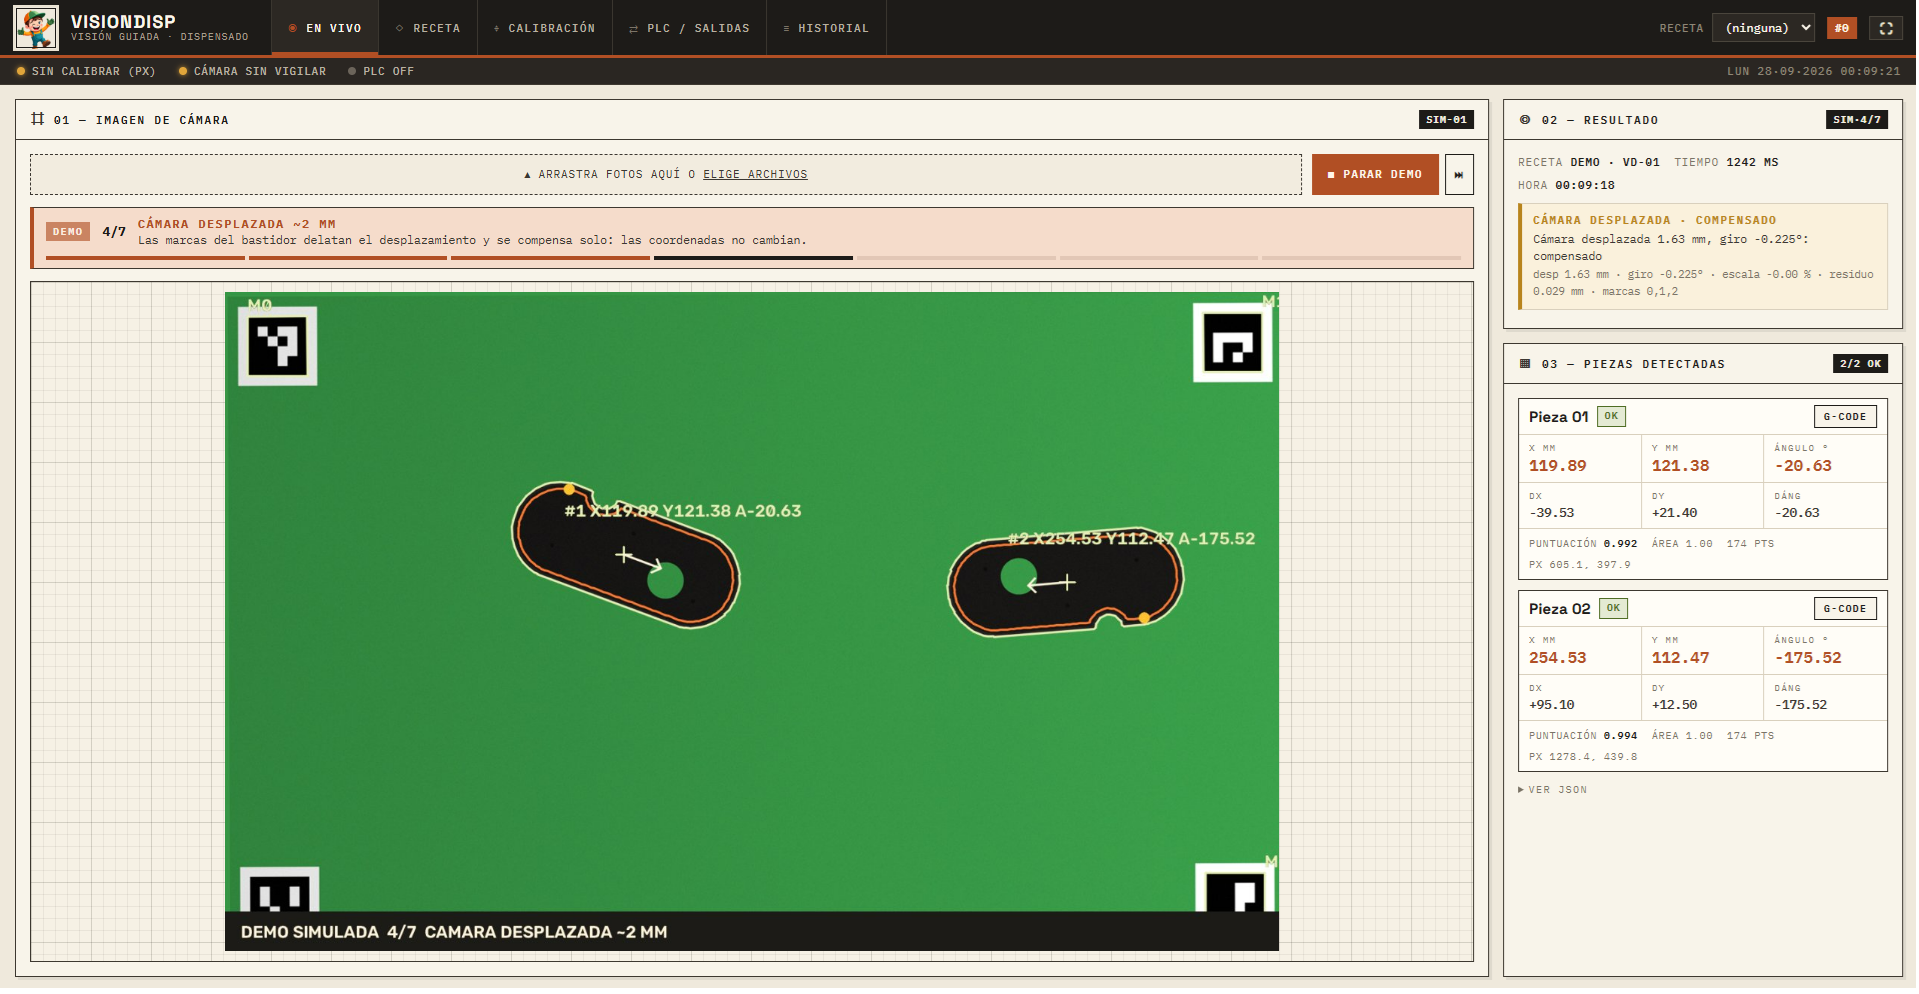The width and height of the screenshot is (1919, 994).
Task: Expand the Ver JSON disclosure
Action: tap(1553, 790)
